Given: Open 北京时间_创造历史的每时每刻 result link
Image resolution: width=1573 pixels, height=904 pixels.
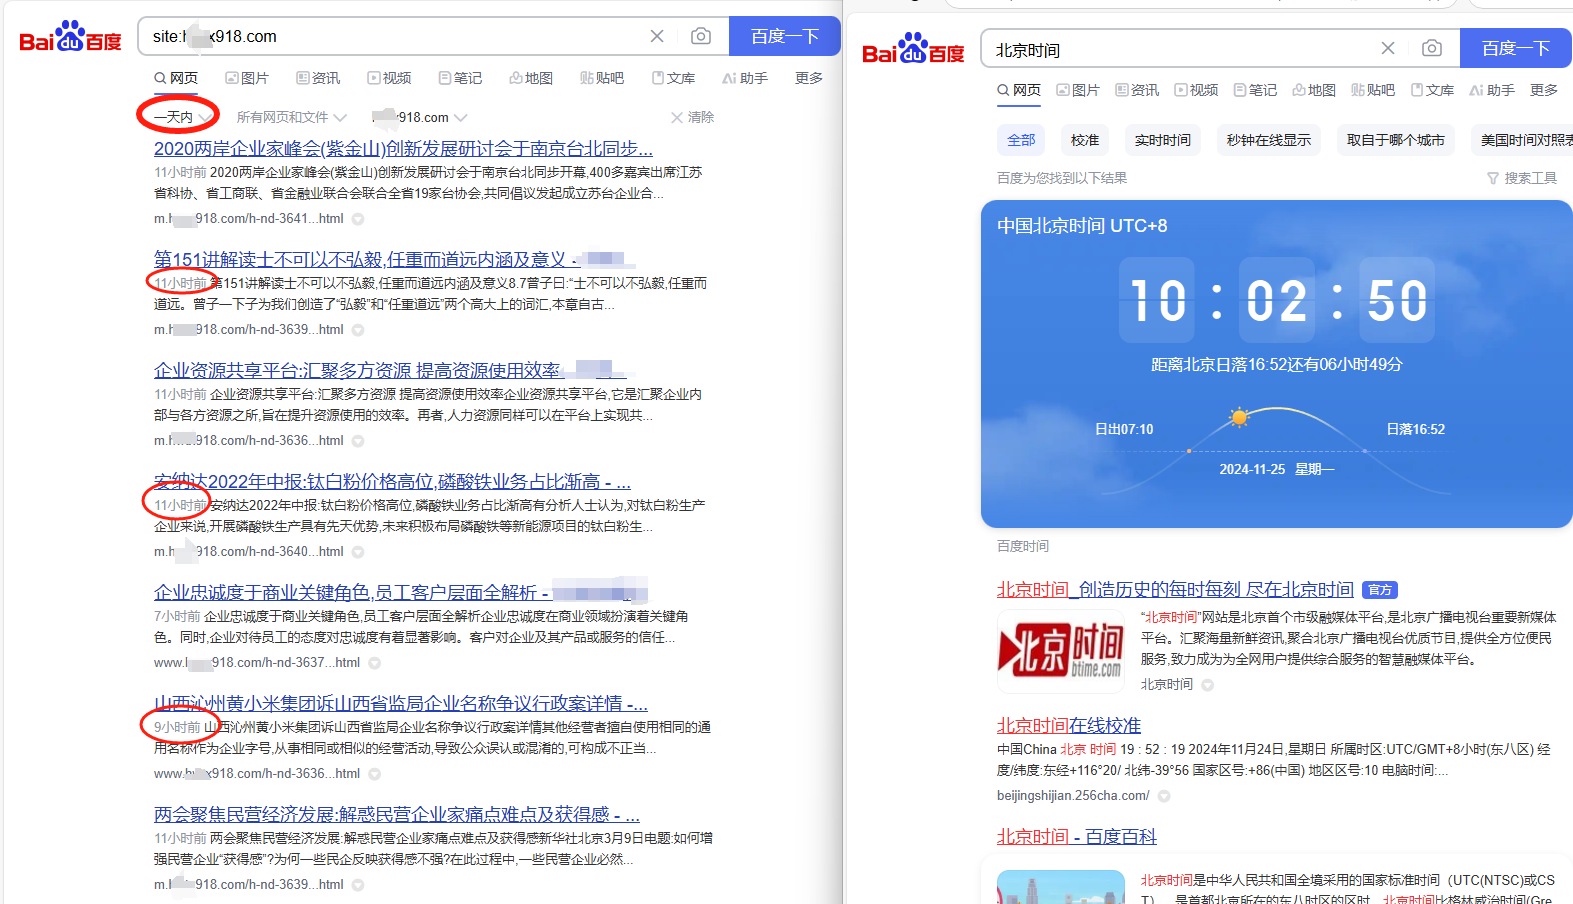Looking at the screenshot, I should tap(1175, 590).
